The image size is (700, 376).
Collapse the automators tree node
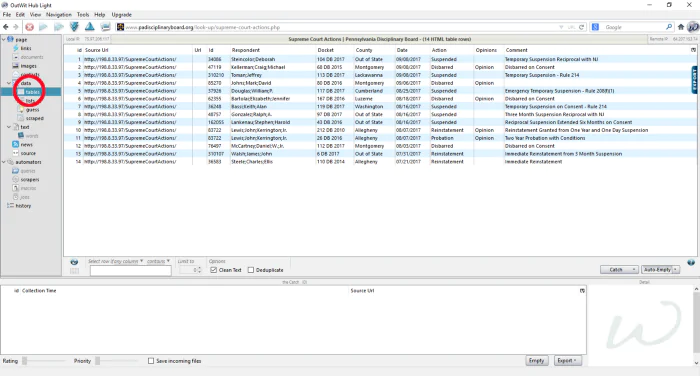[4, 162]
